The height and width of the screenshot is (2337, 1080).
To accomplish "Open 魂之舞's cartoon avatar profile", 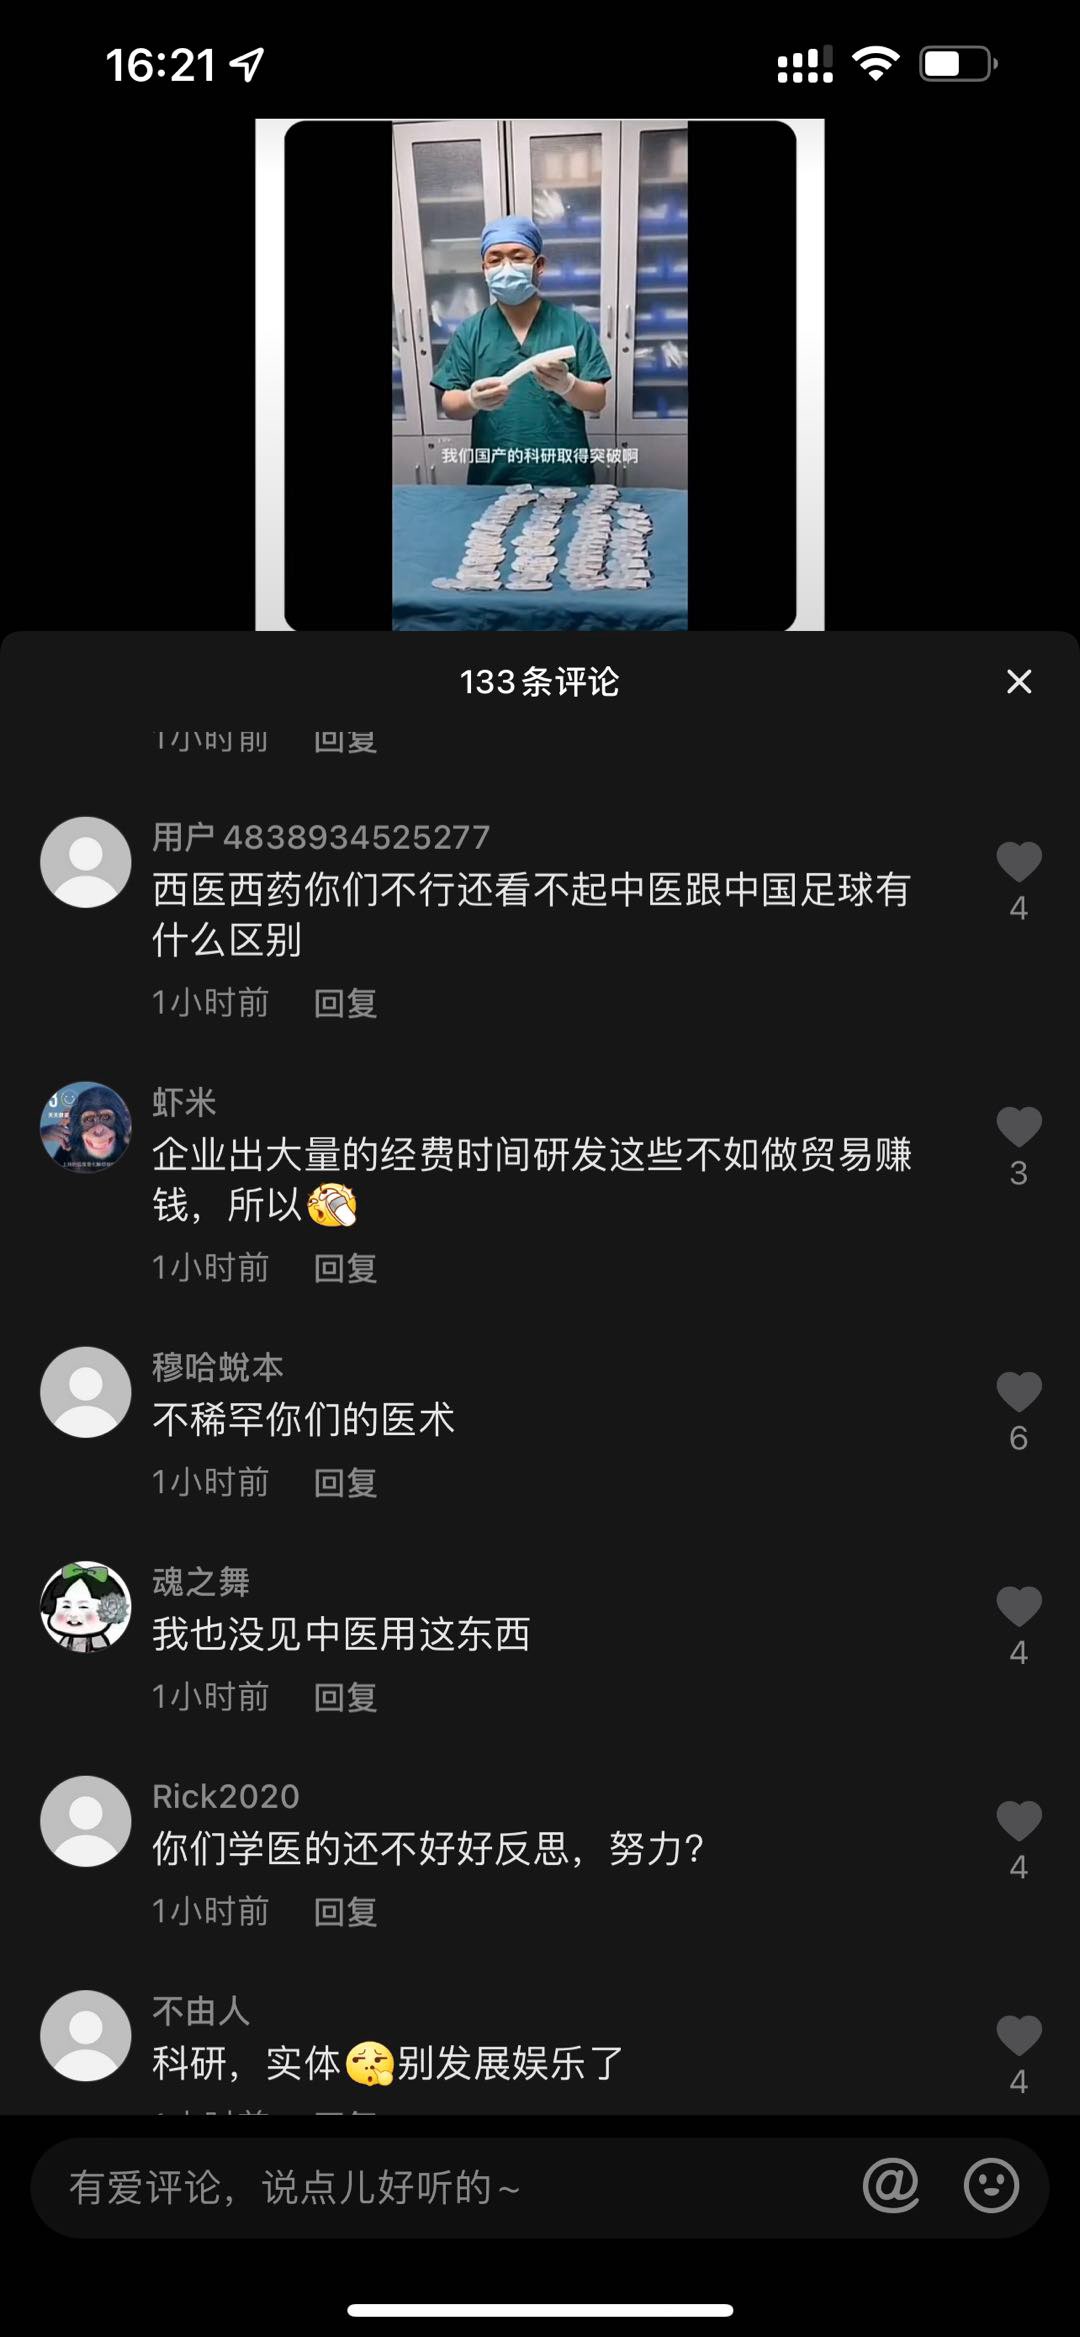I will pos(86,1607).
